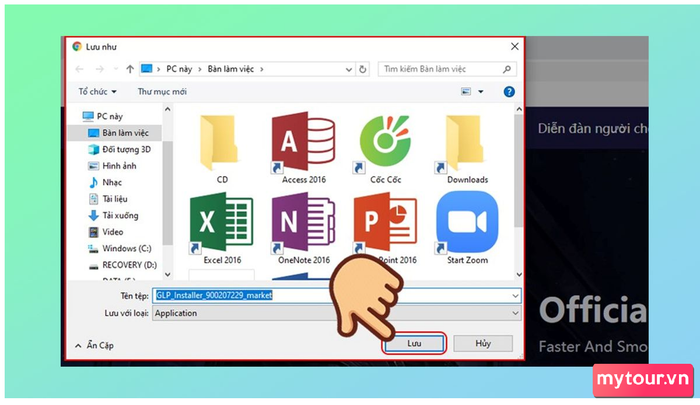Image resolution: width=700 pixels, height=405 pixels.
Task: Open the Tổ chức menu
Action: tap(97, 92)
